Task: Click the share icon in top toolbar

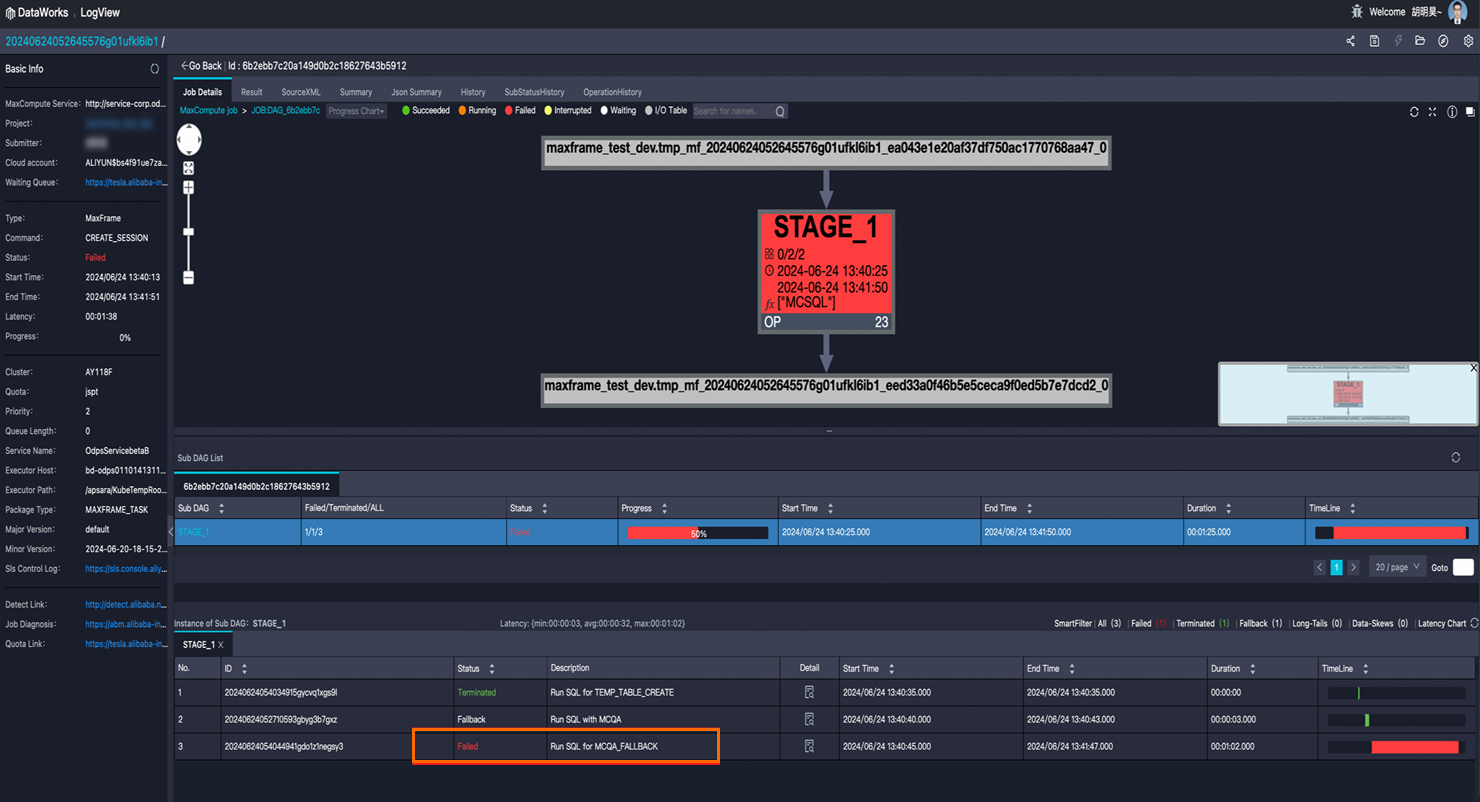Action: 1351,41
